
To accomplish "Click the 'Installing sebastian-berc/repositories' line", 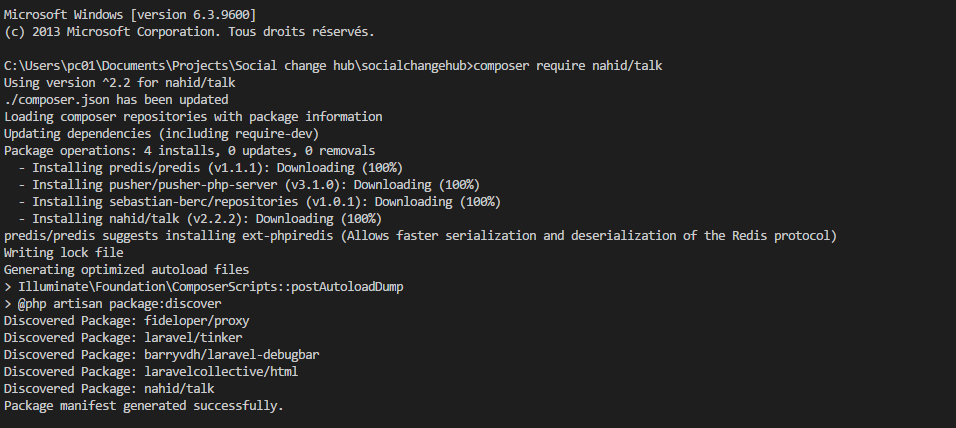I will click(x=266, y=201).
